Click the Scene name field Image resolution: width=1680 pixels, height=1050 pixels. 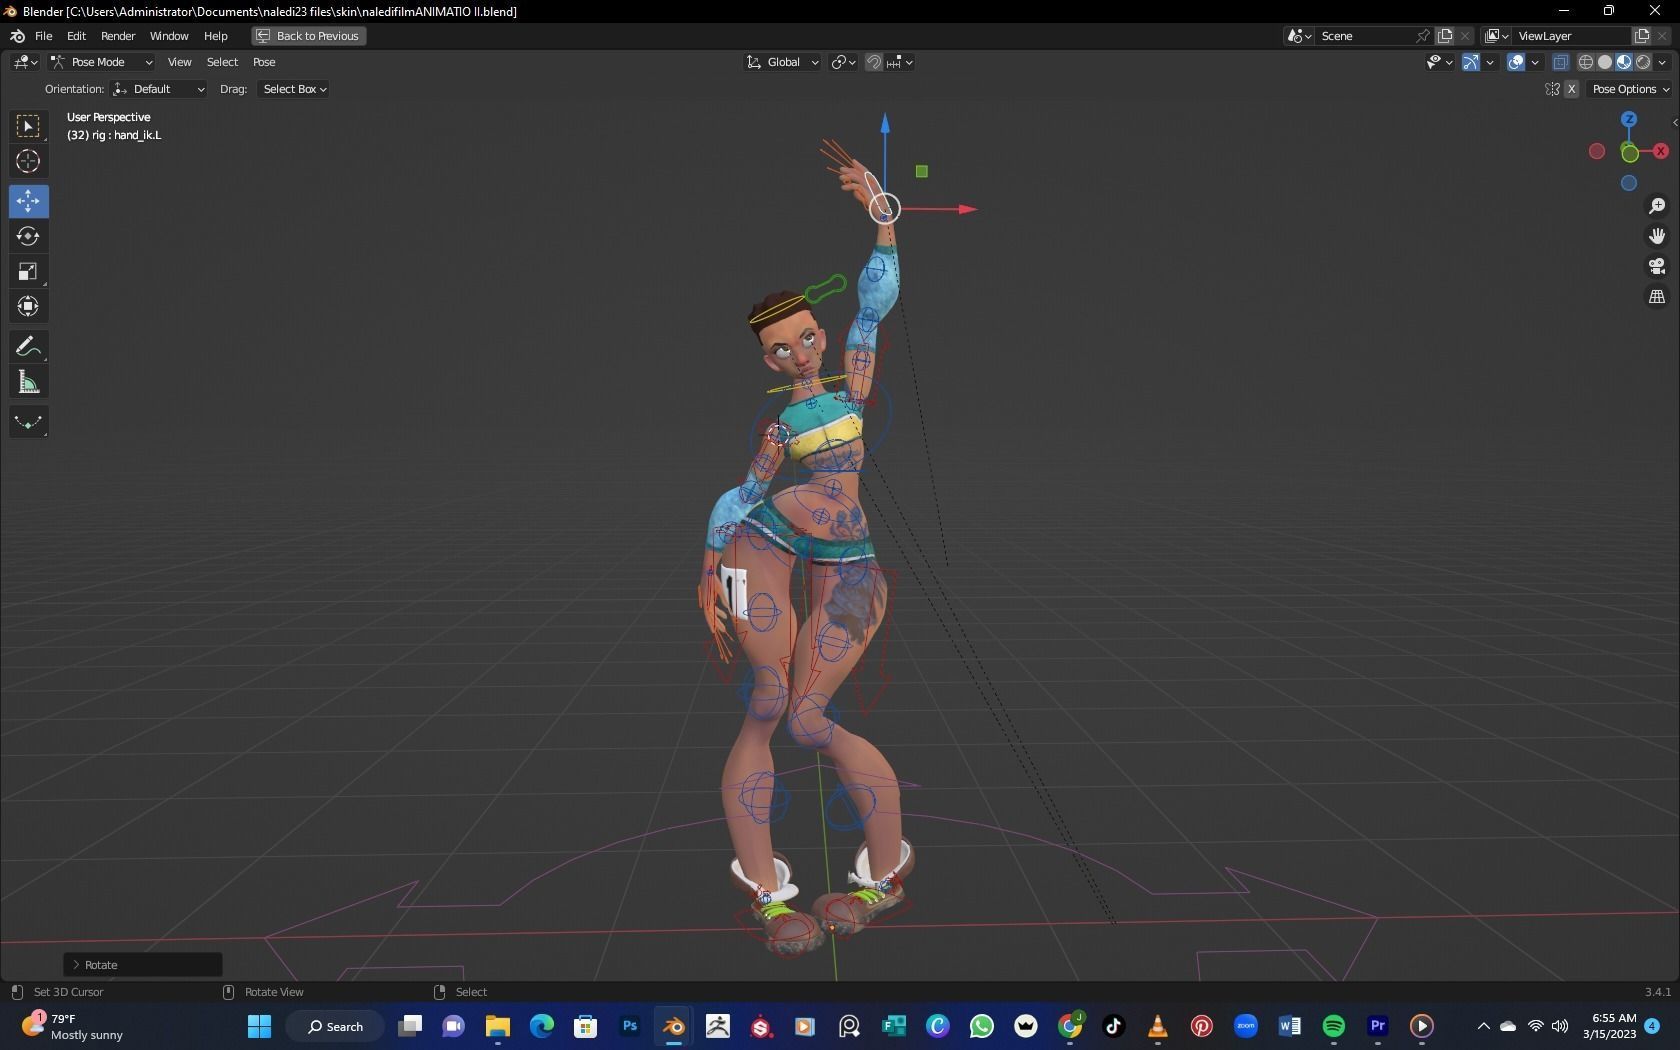1365,36
